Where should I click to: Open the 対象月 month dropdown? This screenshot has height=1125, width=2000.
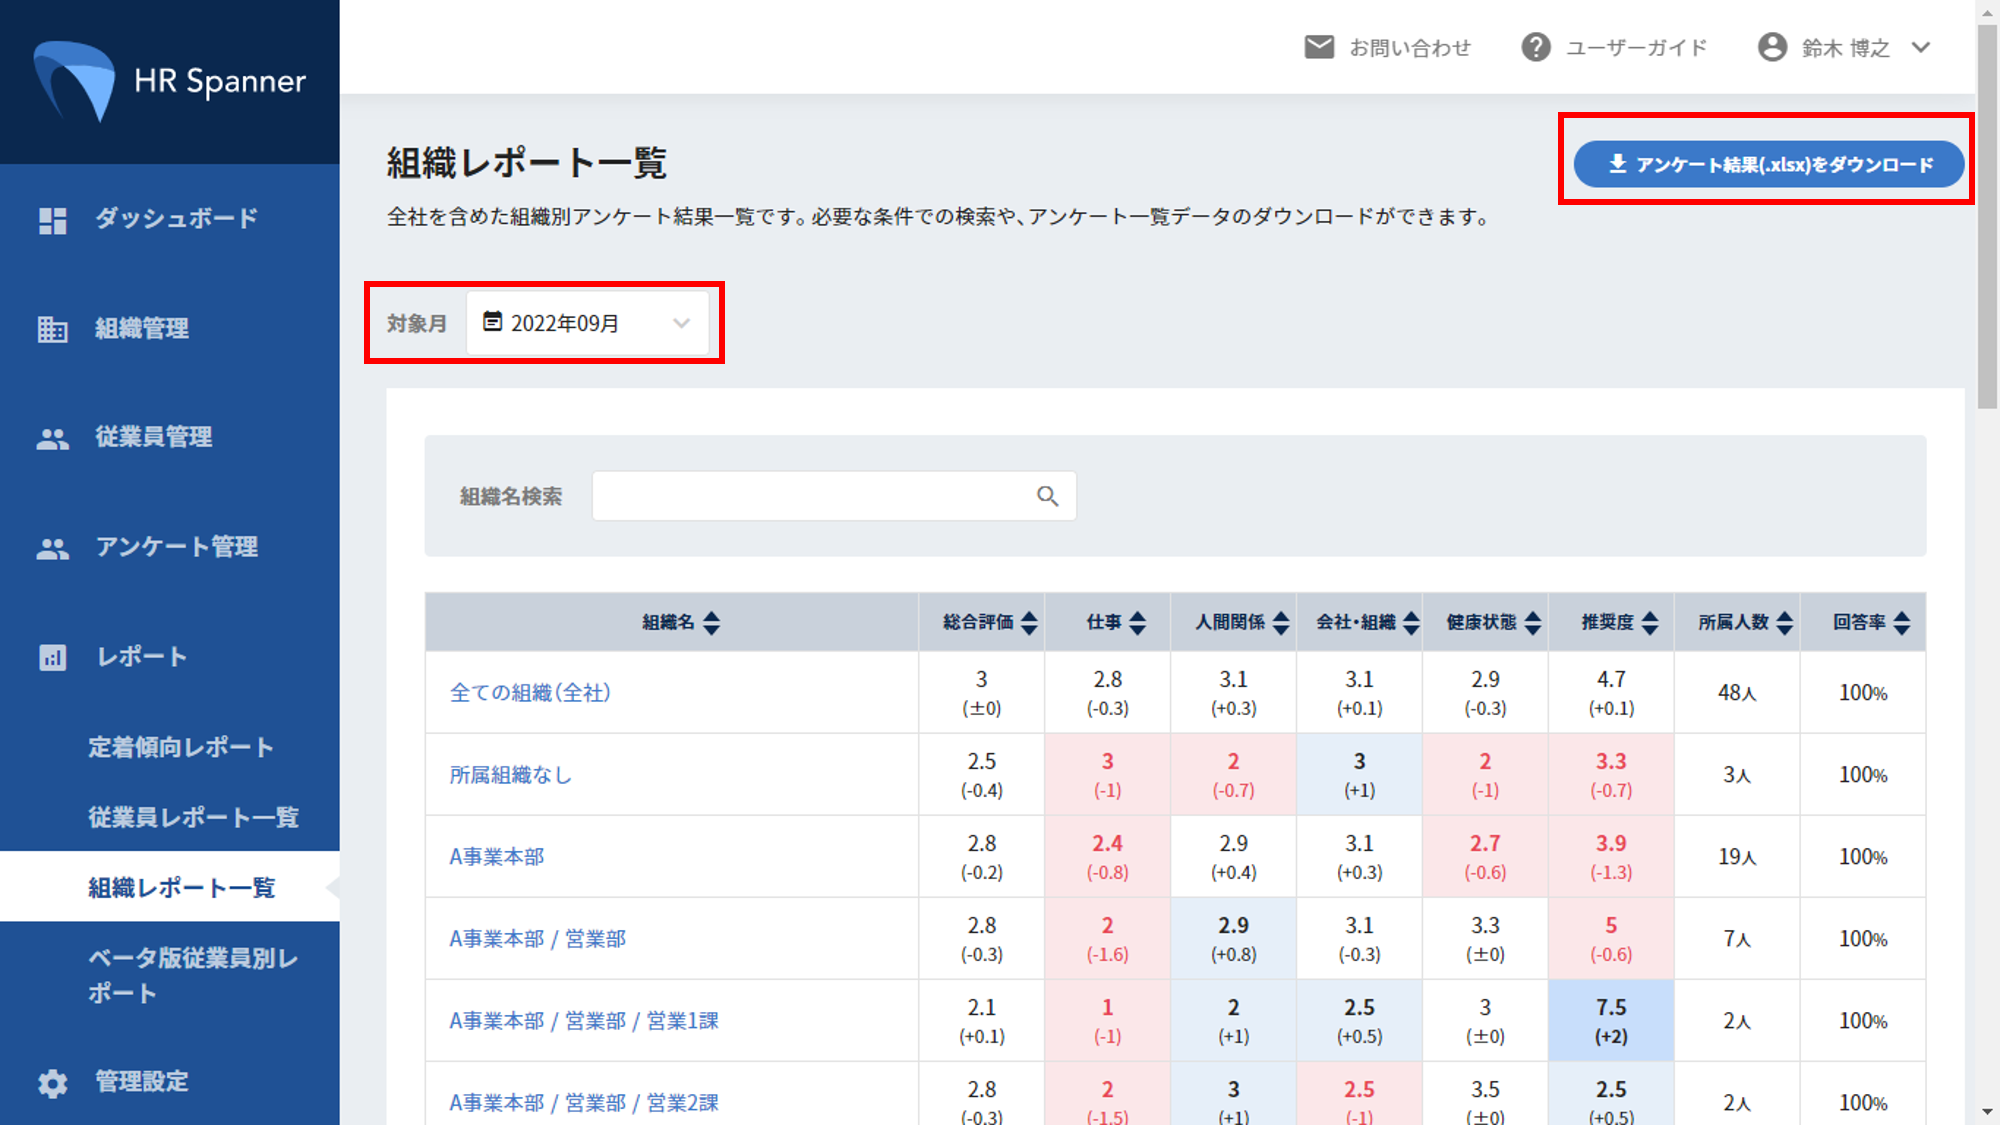tap(681, 322)
